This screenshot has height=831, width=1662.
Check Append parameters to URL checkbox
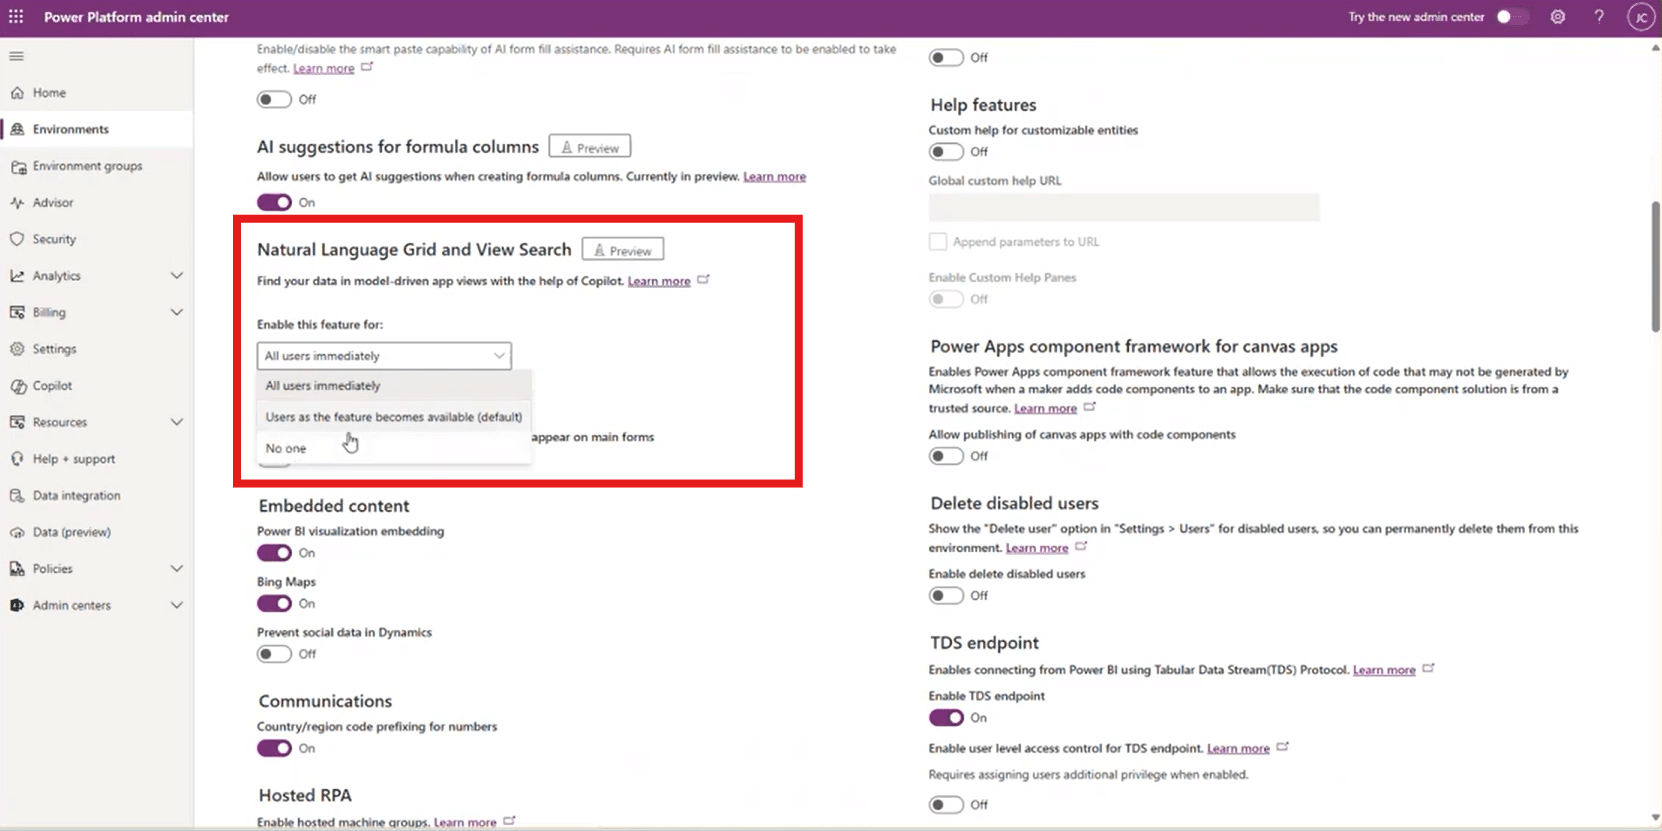point(937,242)
